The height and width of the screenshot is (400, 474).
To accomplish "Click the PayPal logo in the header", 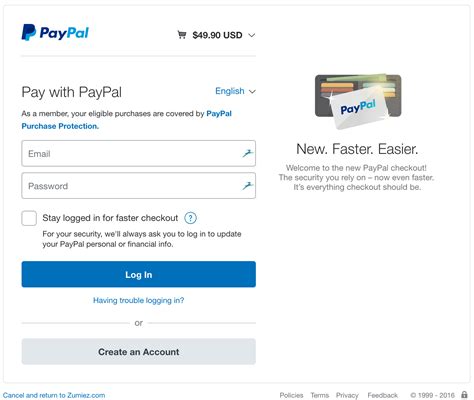I will [55, 33].
